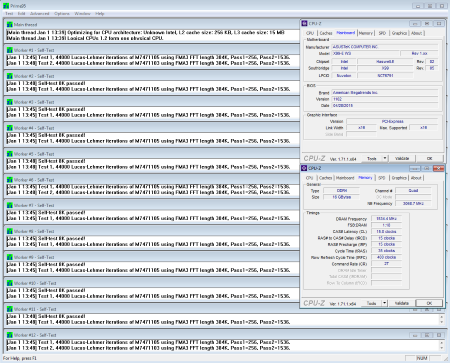Open the Advanced menu in Prime95
The width and height of the screenshot is (450, 363).
(x=40, y=14)
